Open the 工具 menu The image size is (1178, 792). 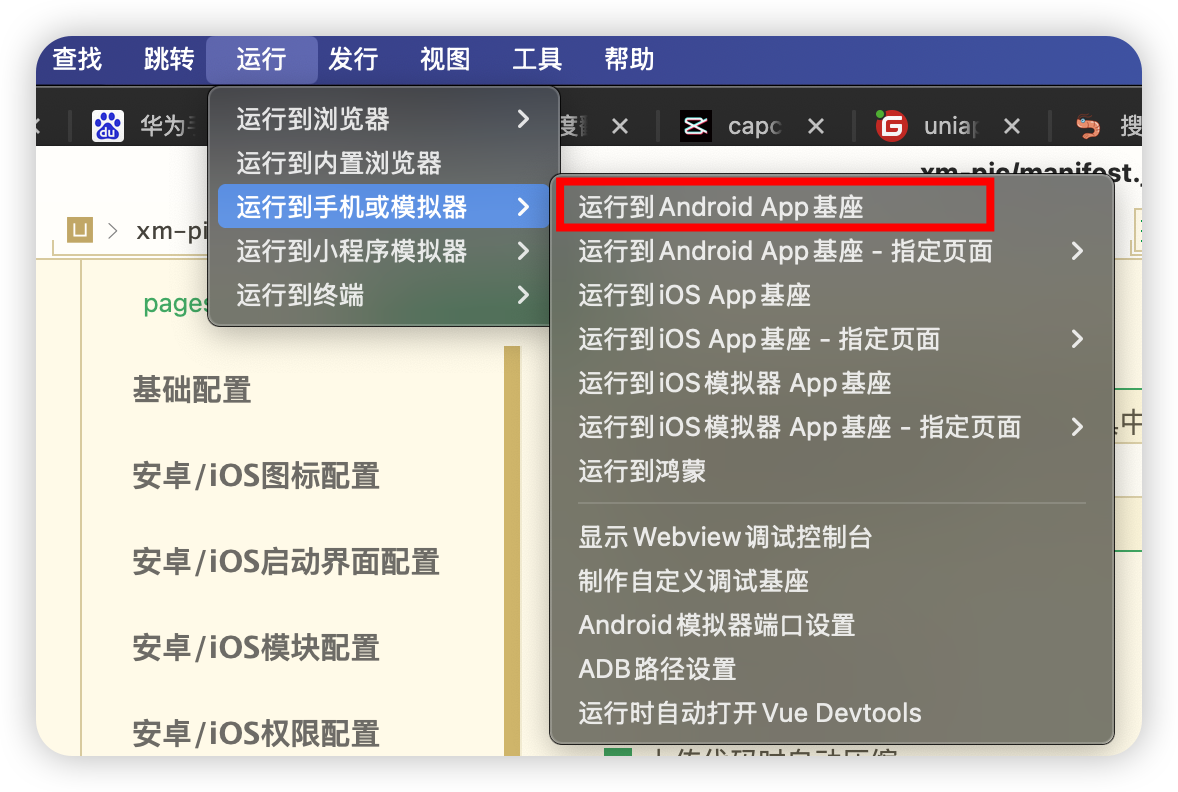pos(537,59)
